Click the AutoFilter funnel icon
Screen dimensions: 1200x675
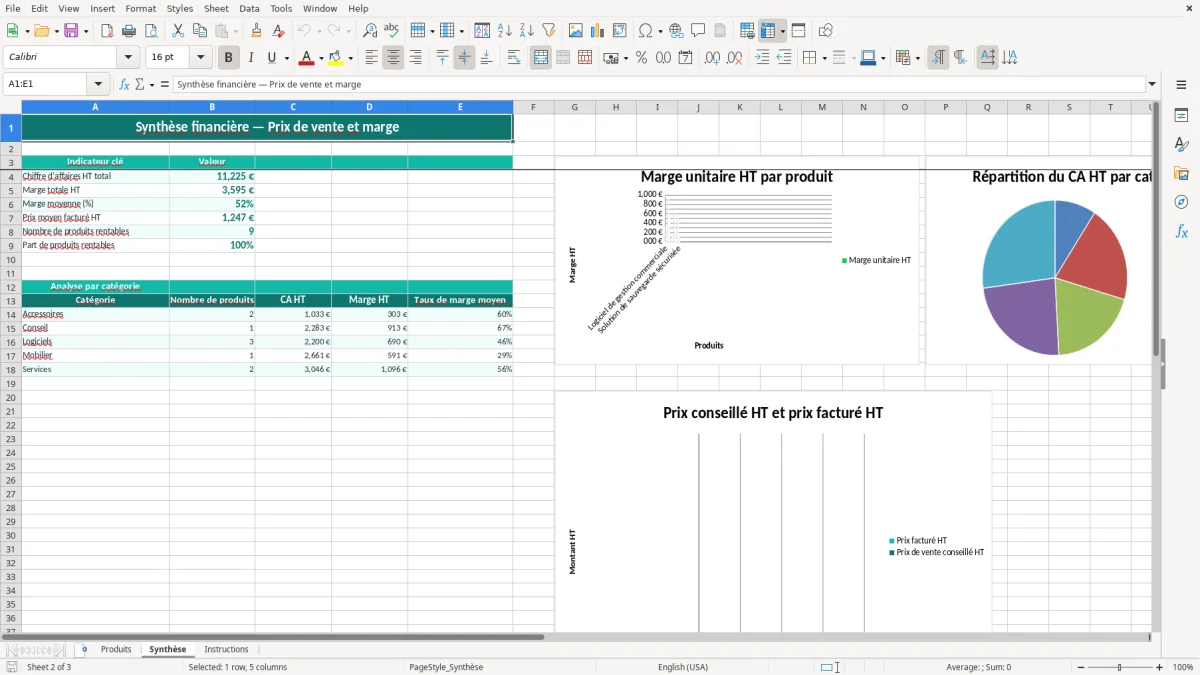point(549,31)
